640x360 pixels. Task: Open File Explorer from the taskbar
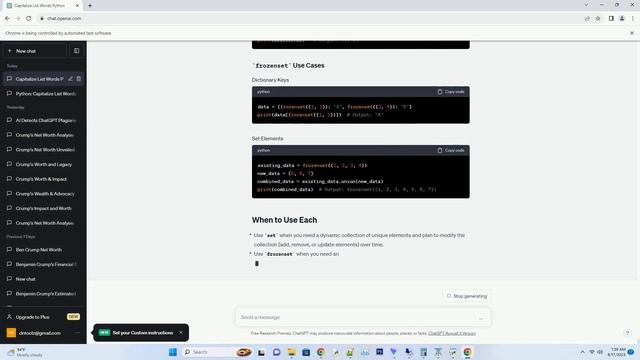click(291, 352)
